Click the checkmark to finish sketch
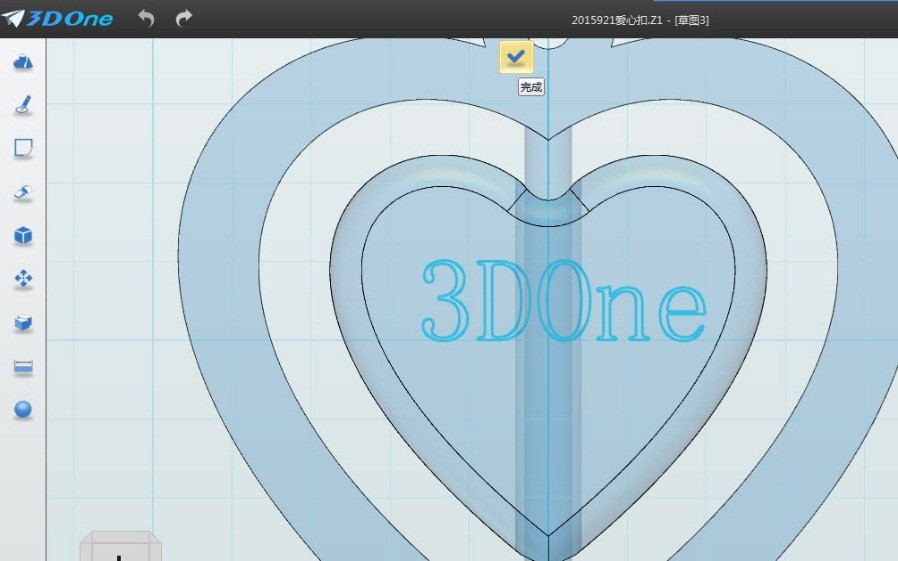The image size is (898, 561). click(x=516, y=58)
